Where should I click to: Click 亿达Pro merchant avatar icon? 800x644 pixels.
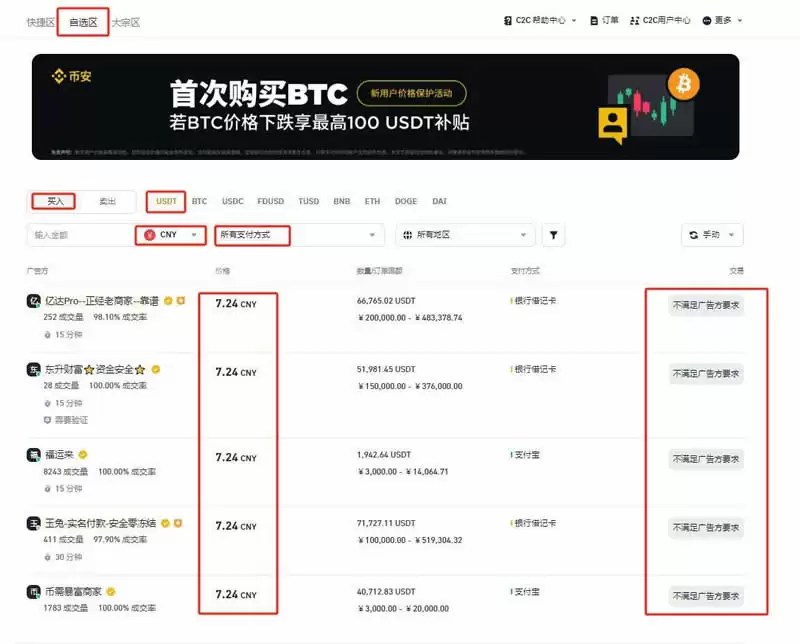pos(34,300)
